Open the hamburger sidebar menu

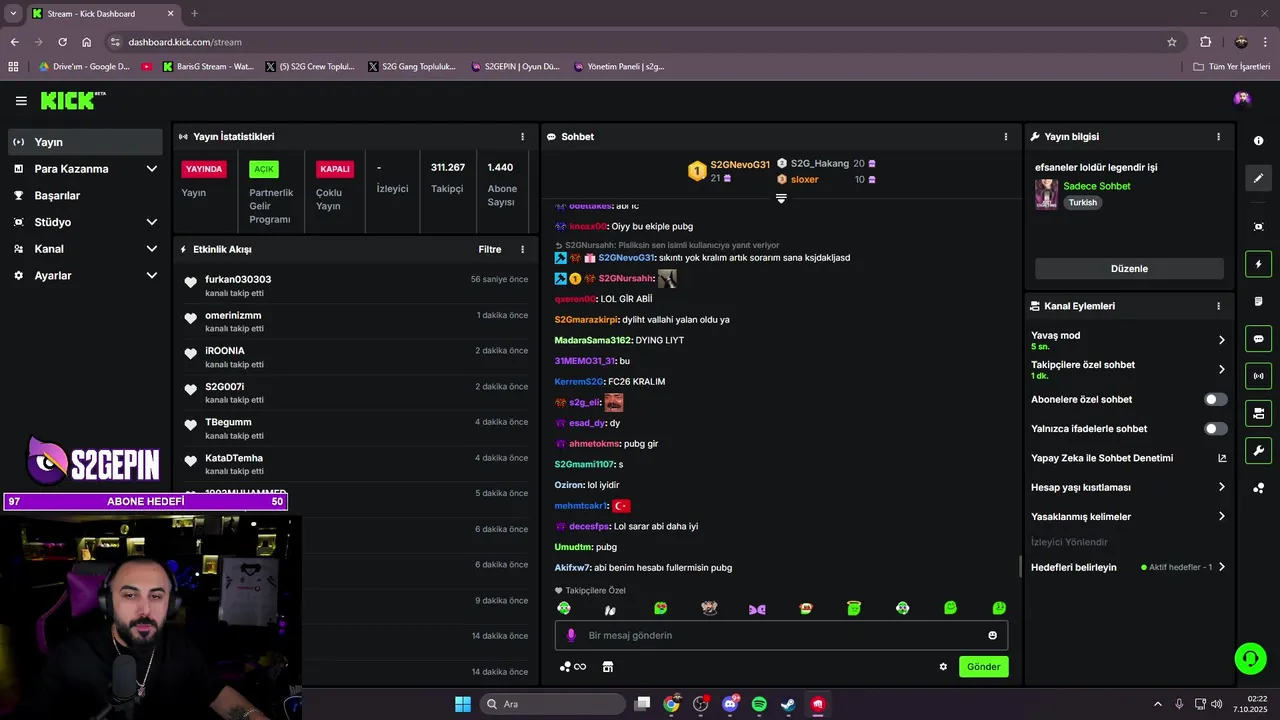coord(21,101)
